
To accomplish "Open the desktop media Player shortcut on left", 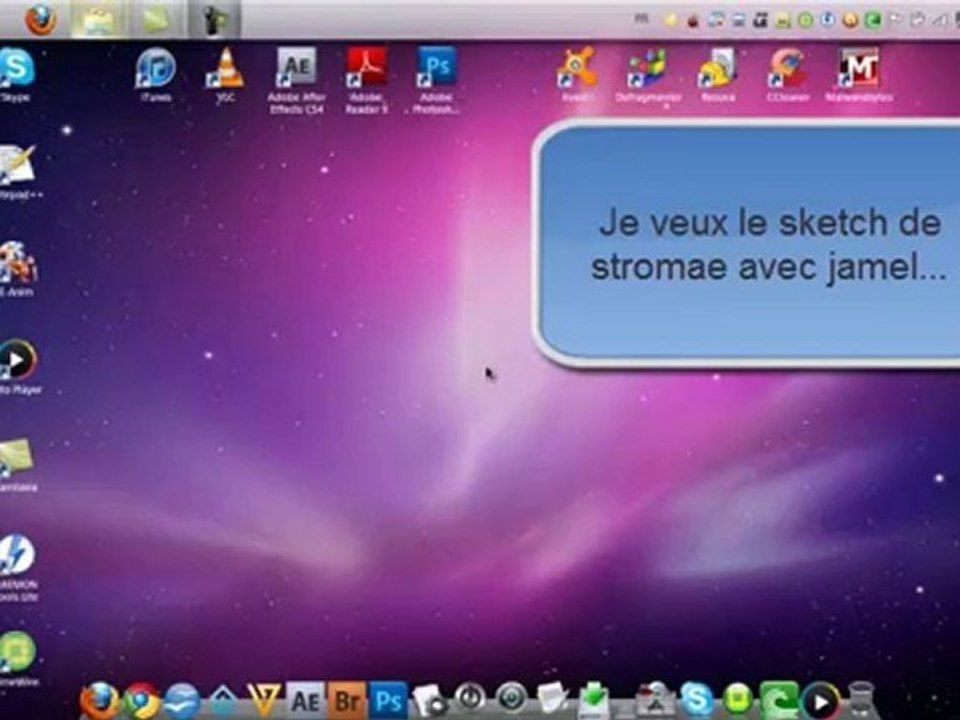I will click(18, 367).
